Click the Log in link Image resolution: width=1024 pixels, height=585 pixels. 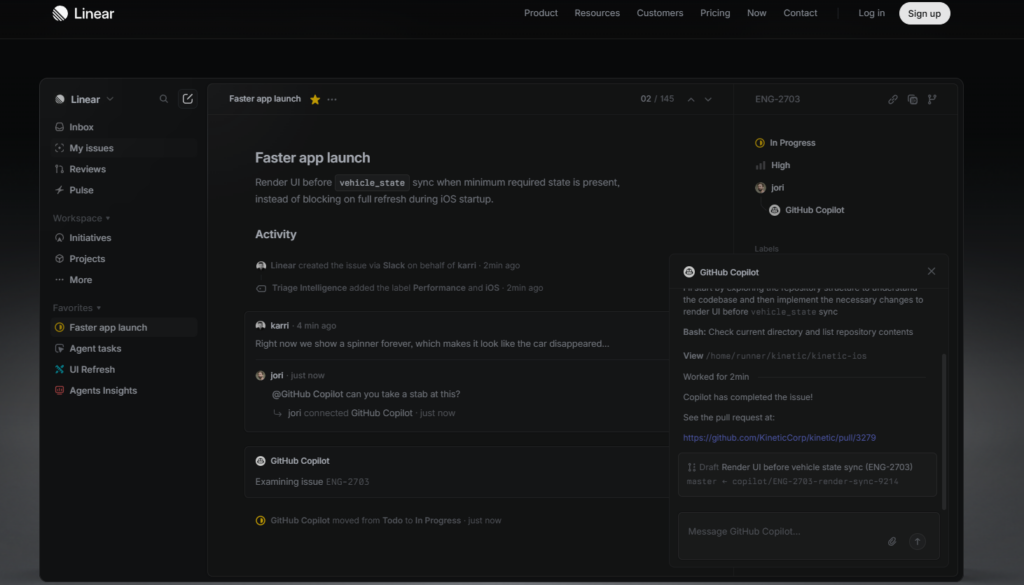(871, 13)
